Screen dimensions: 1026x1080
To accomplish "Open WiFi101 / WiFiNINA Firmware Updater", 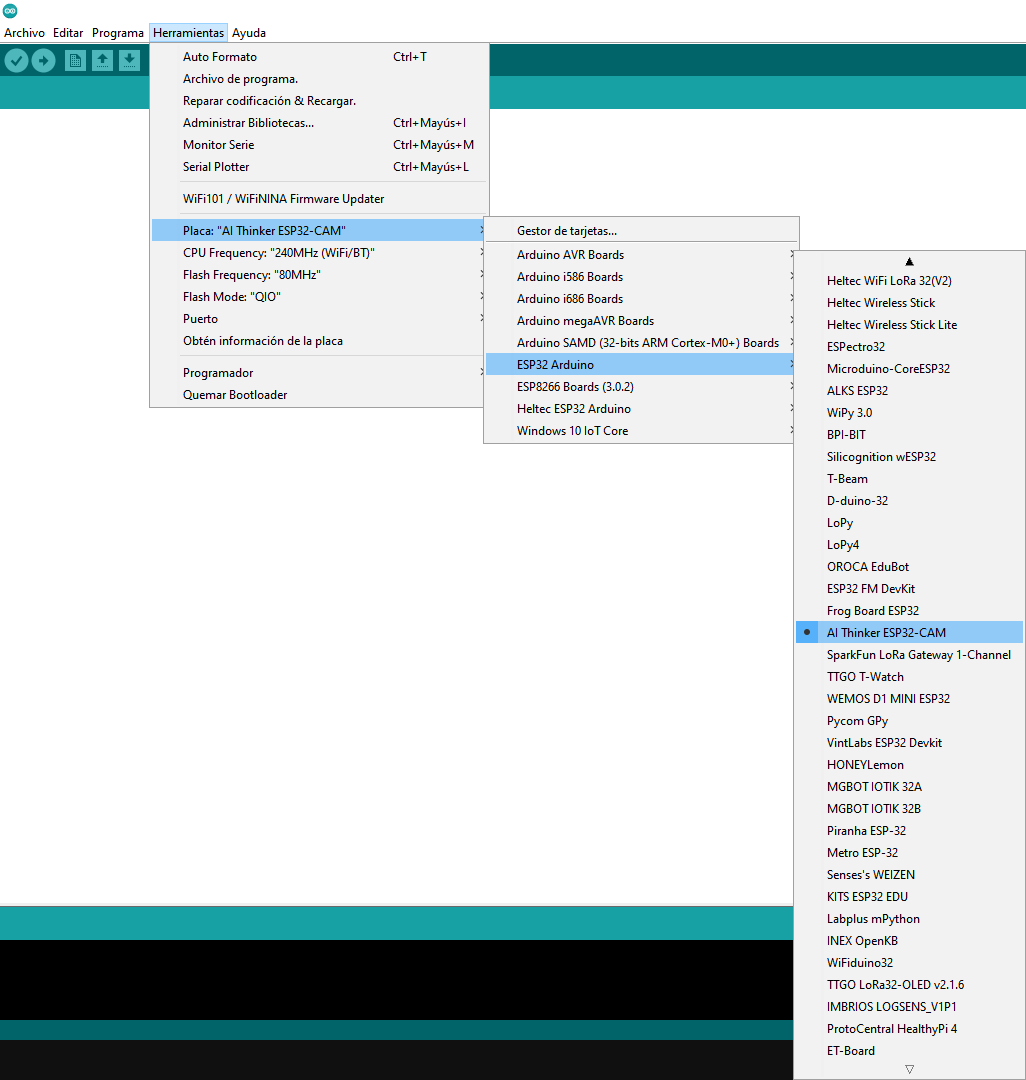I will click(320, 198).
